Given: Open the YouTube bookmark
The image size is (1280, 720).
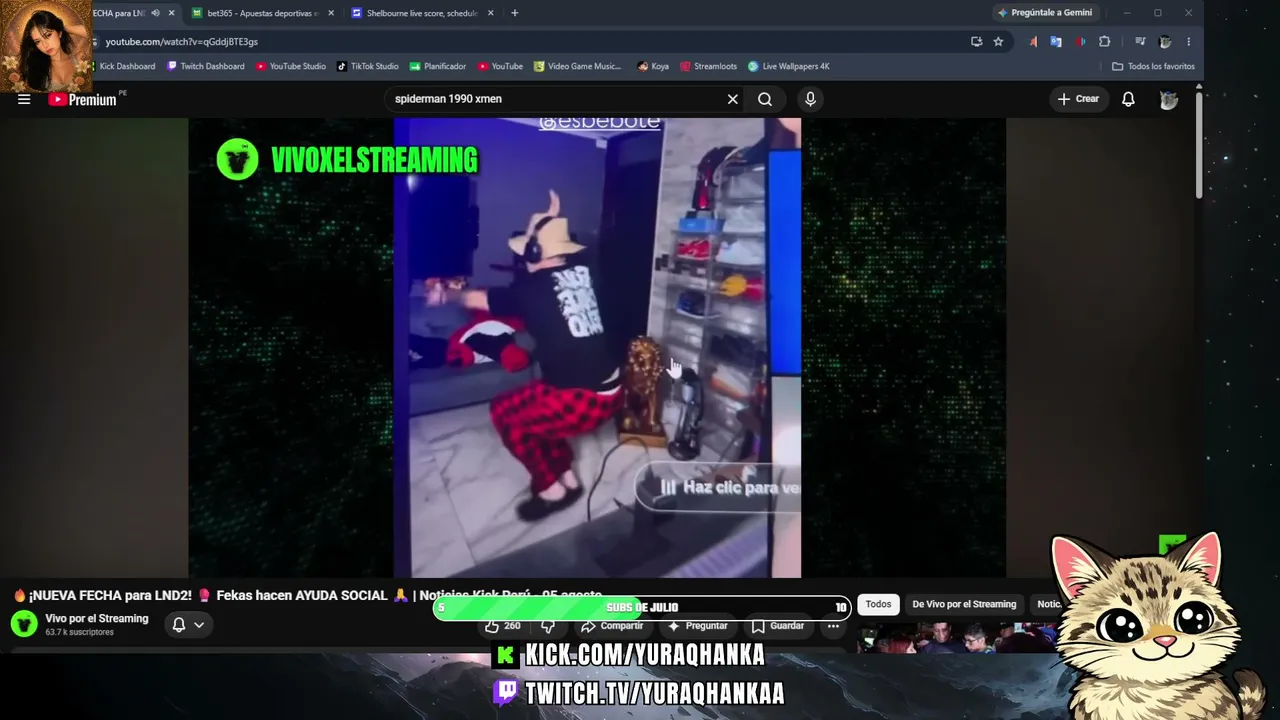Looking at the screenshot, I should (500, 67).
